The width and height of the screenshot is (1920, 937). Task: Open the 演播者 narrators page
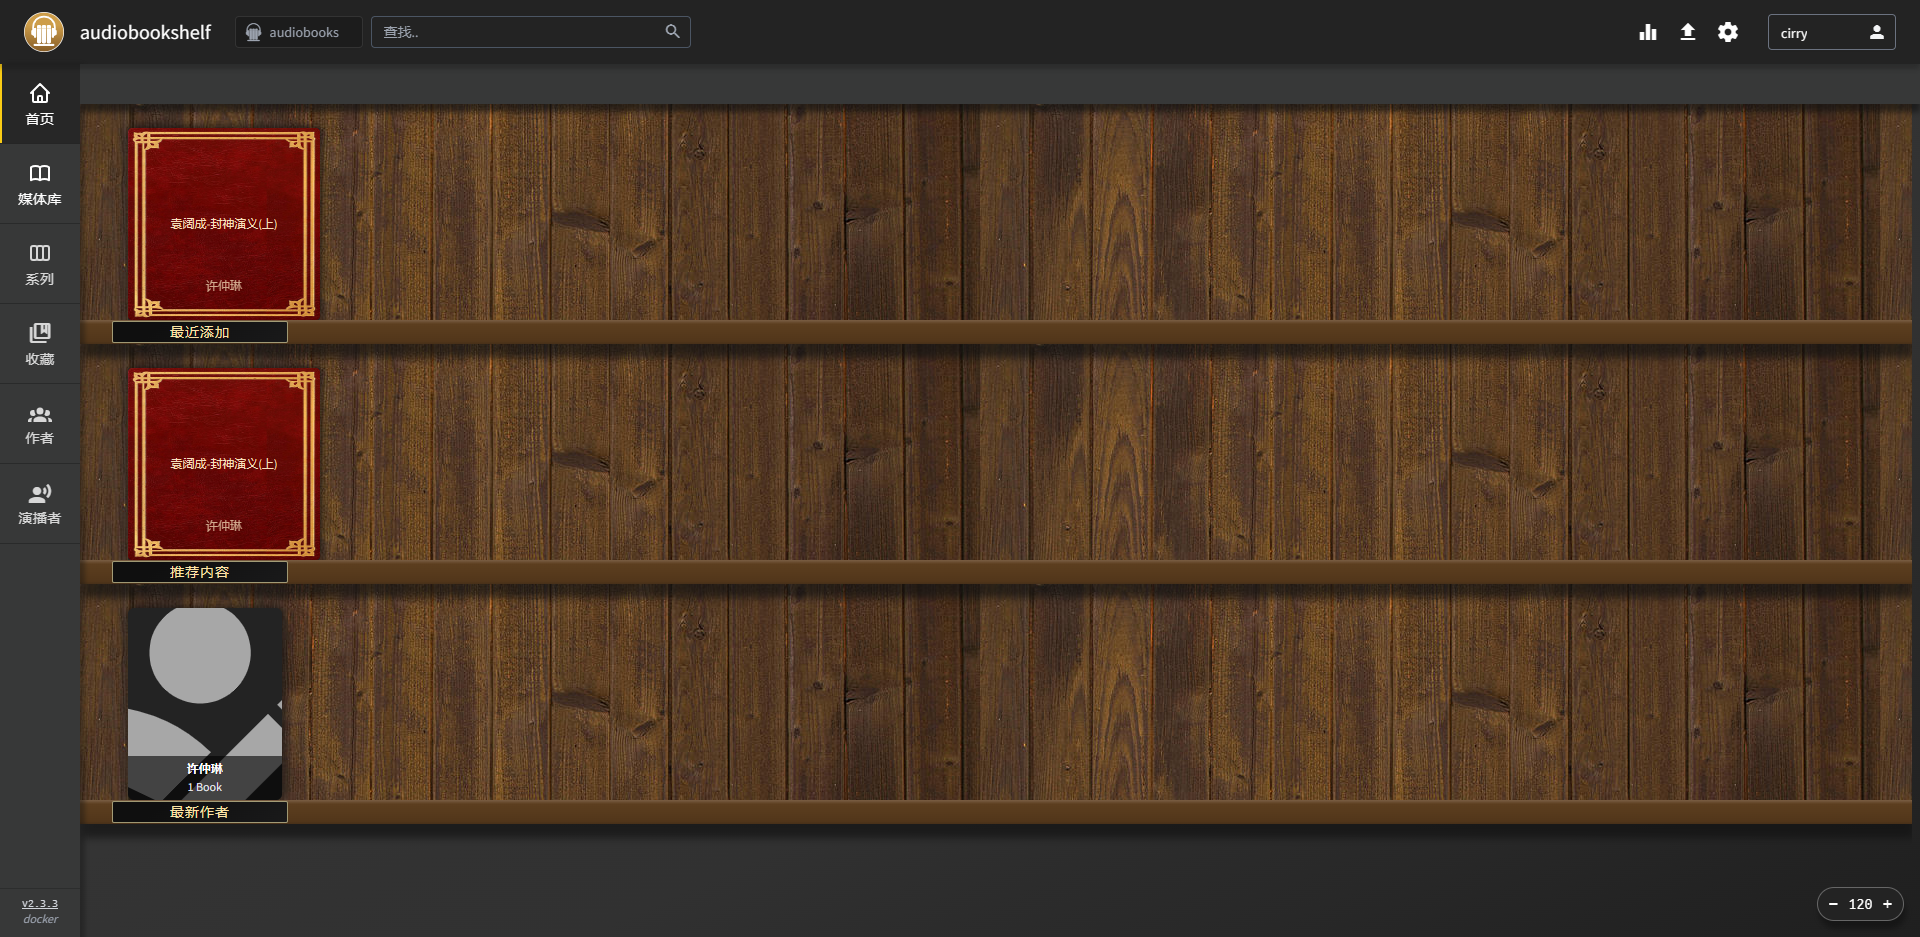click(x=40, y=504)
